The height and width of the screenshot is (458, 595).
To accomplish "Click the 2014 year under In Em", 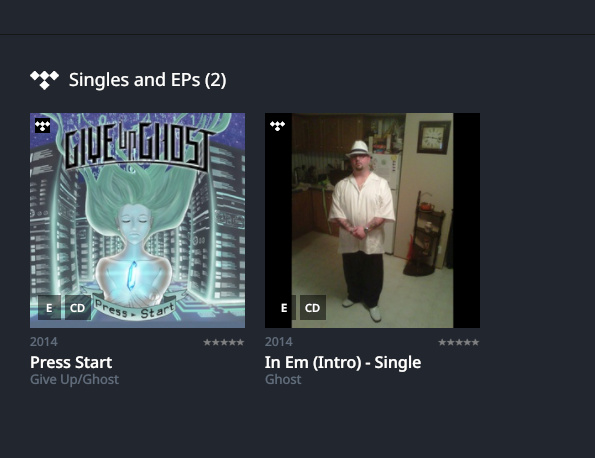I will click(279, 342).
